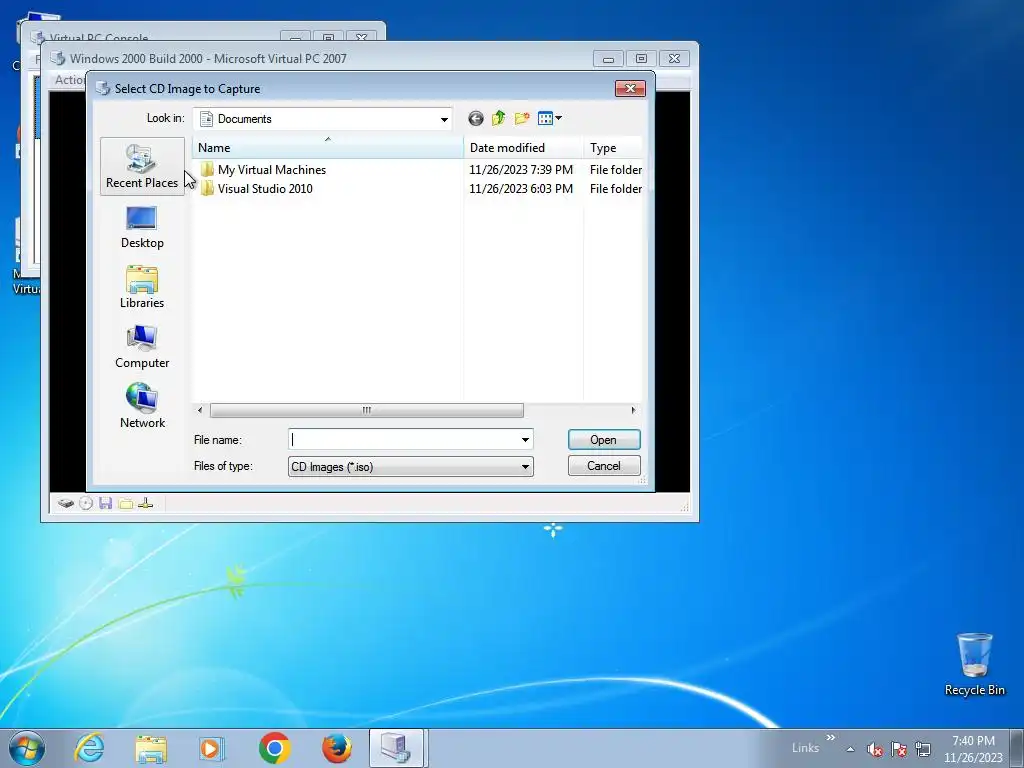The height and width of the screenshot is (768, 1024).
Task: Click into the File name field
Action: tap(404, 440)
